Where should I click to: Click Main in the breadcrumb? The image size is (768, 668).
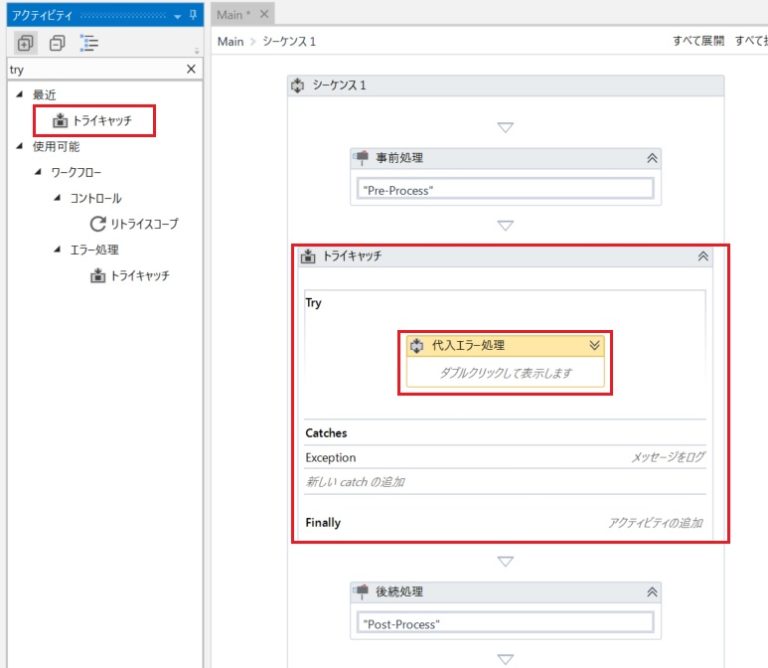(230, 42)
